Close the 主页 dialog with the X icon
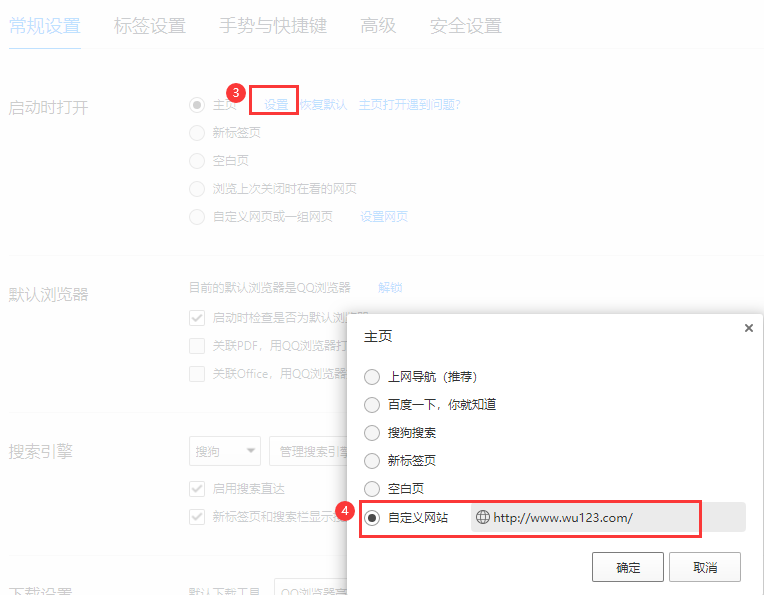The height and width of the screenshot is (595, 764). tap(748, 328)
